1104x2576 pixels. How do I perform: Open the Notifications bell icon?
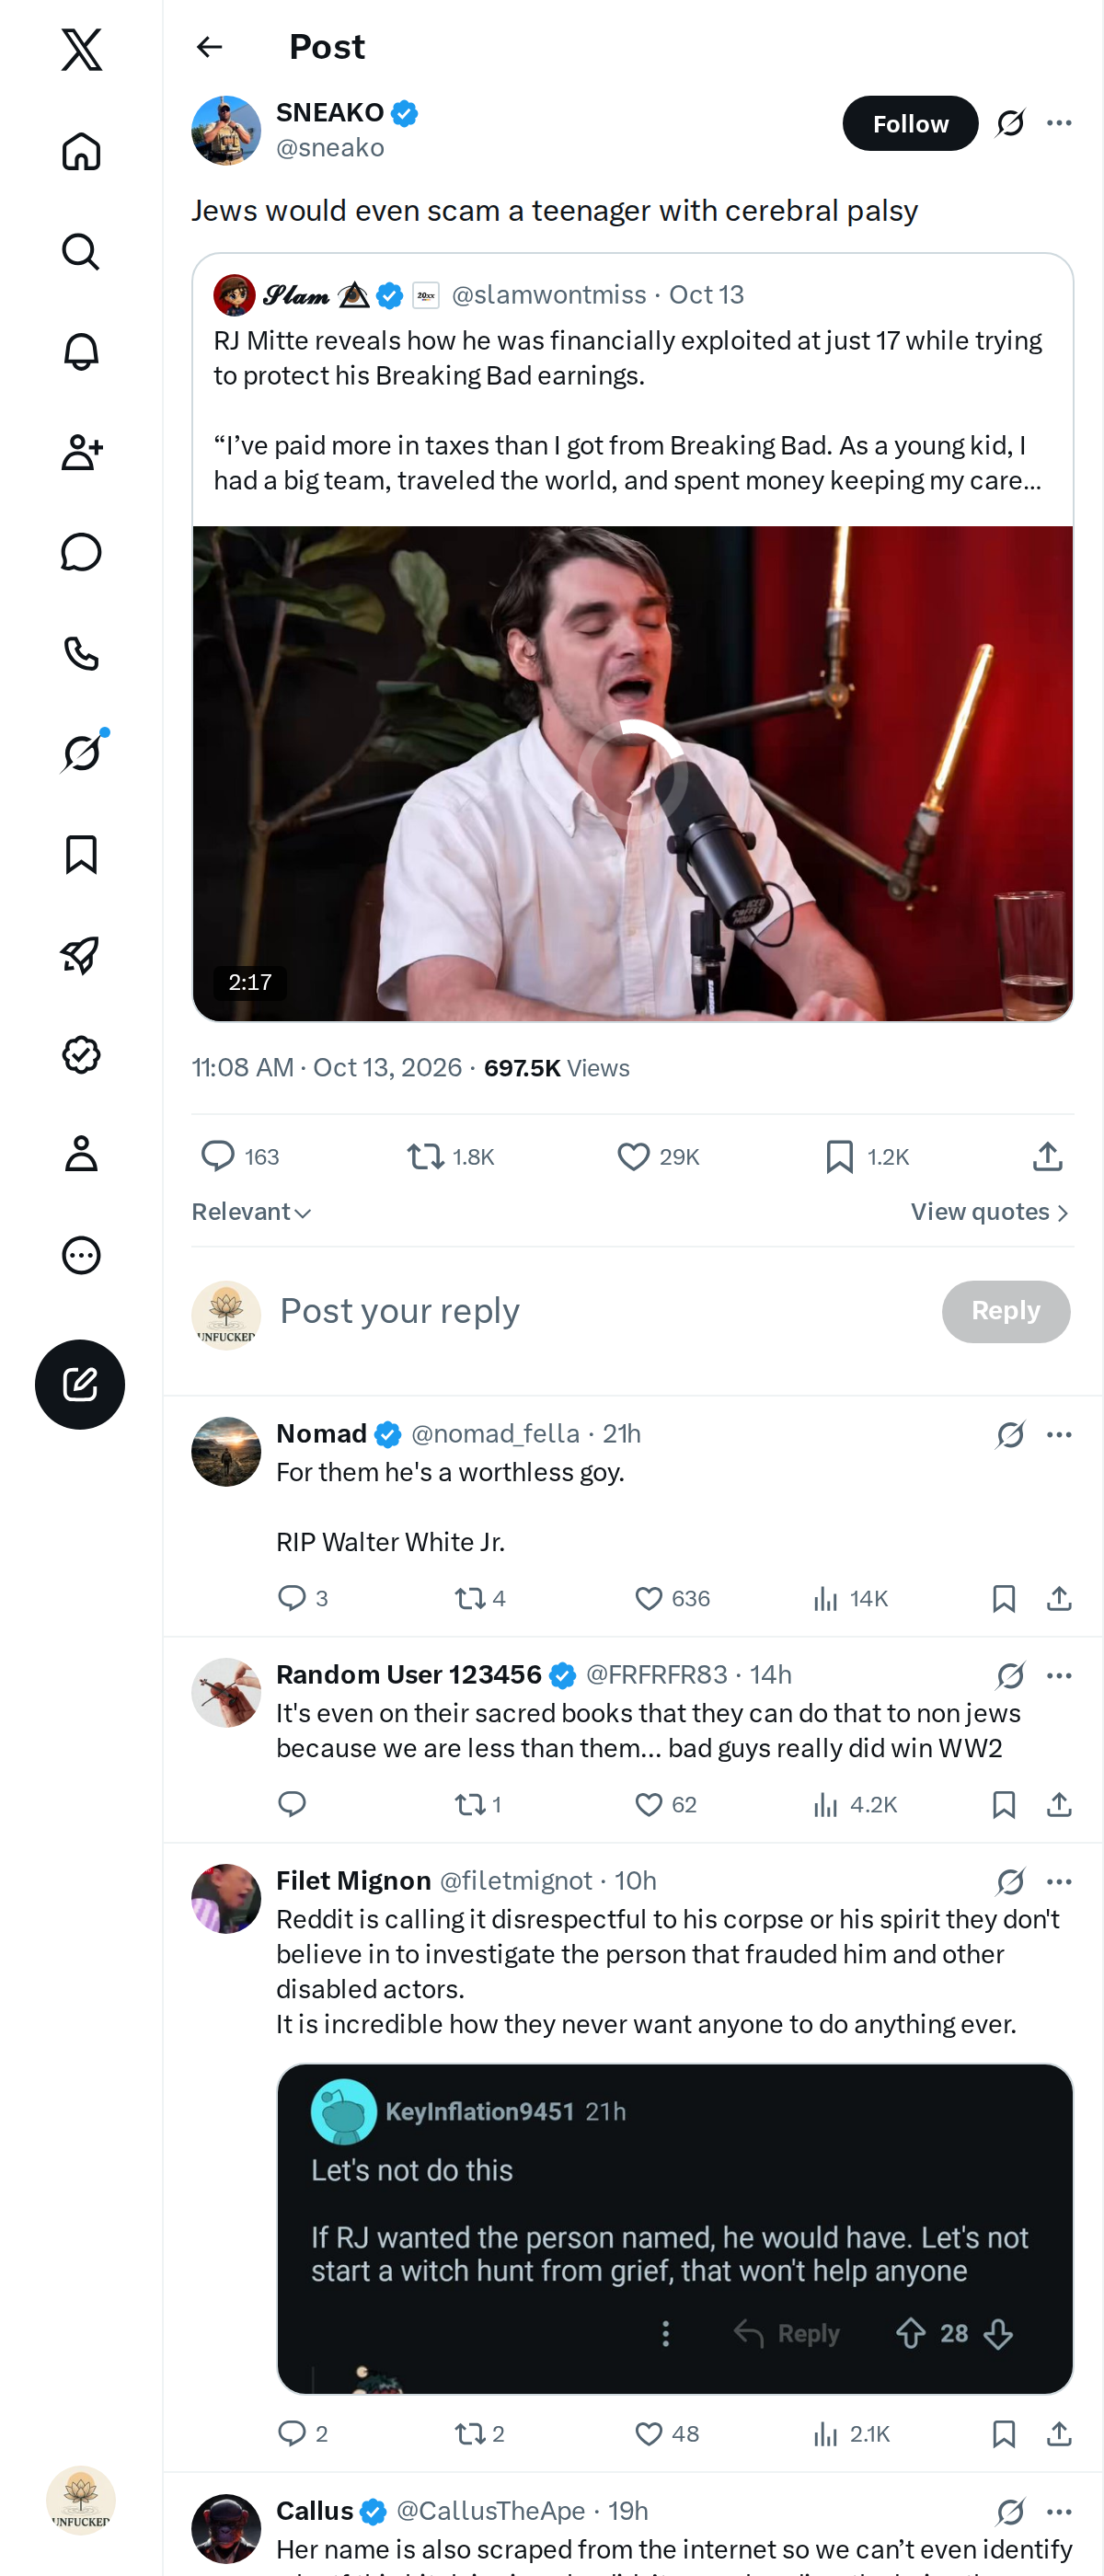pos(81,352)
